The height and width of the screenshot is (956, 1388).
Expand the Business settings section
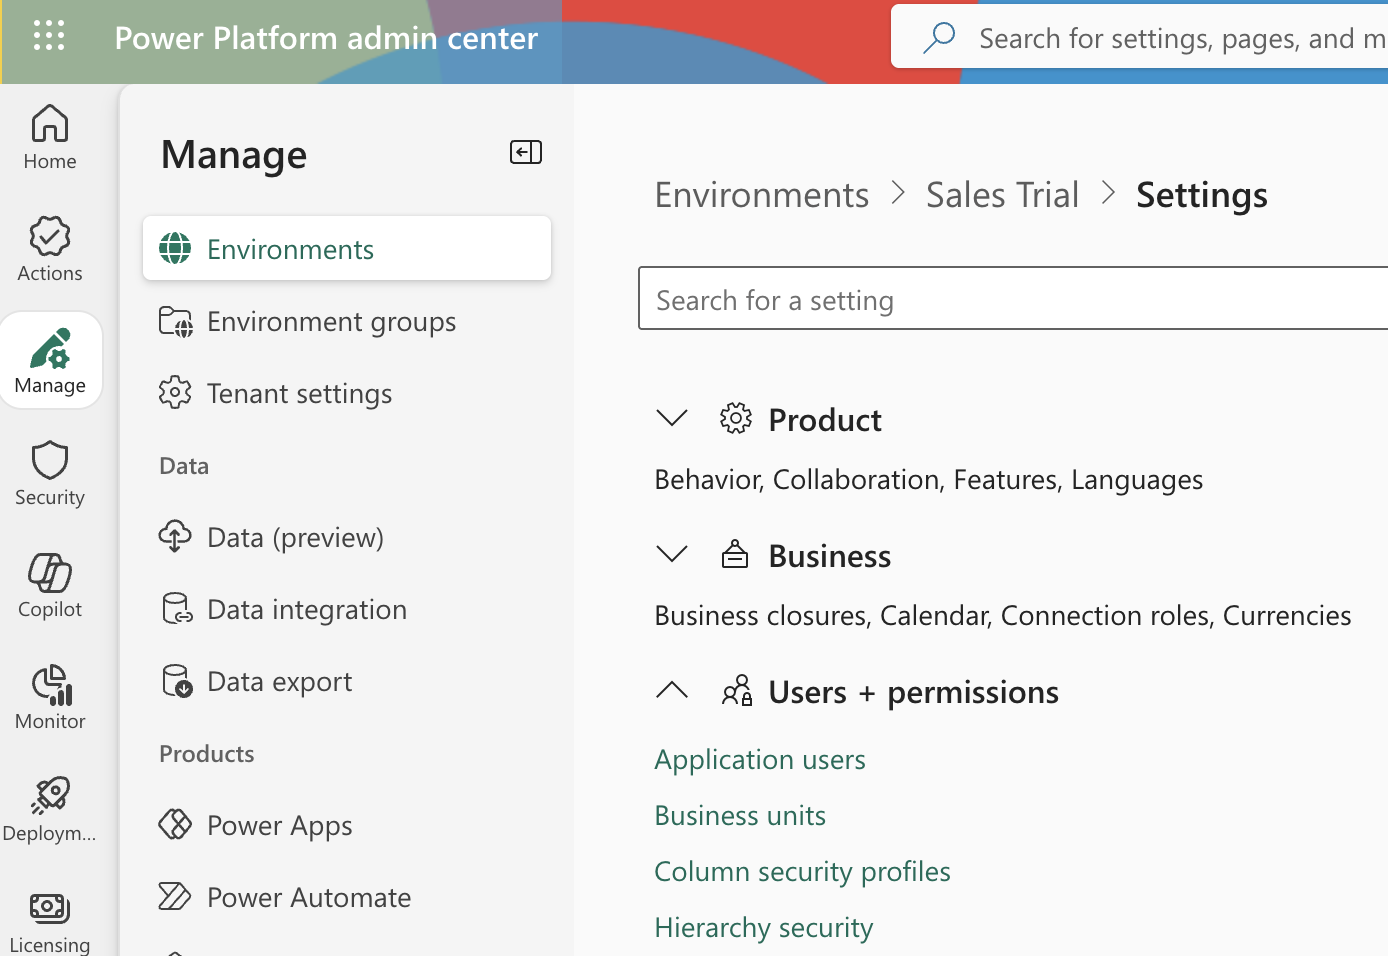(672, 555)
